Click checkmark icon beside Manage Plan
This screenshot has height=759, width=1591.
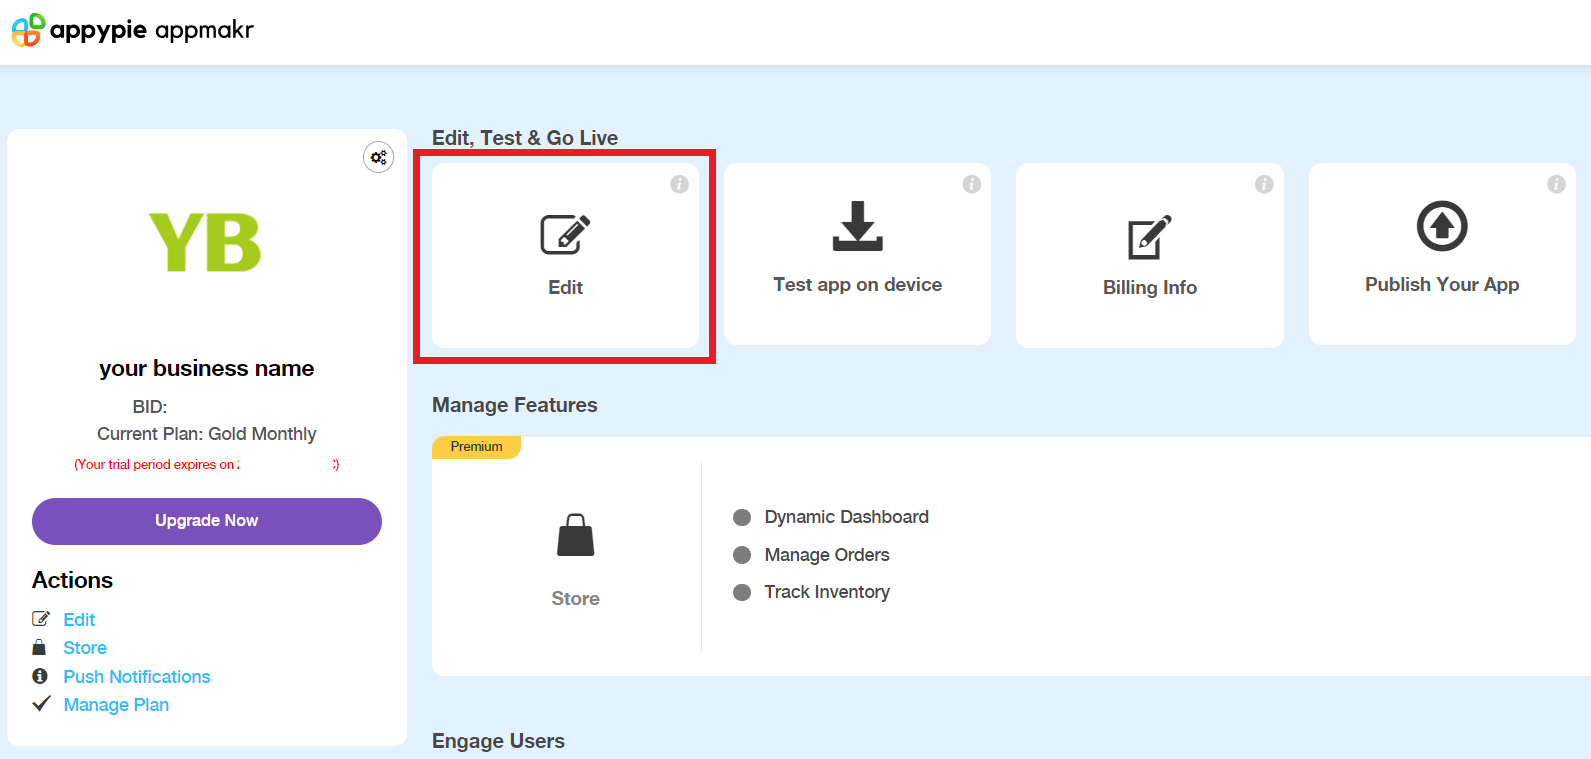(41, 704)
